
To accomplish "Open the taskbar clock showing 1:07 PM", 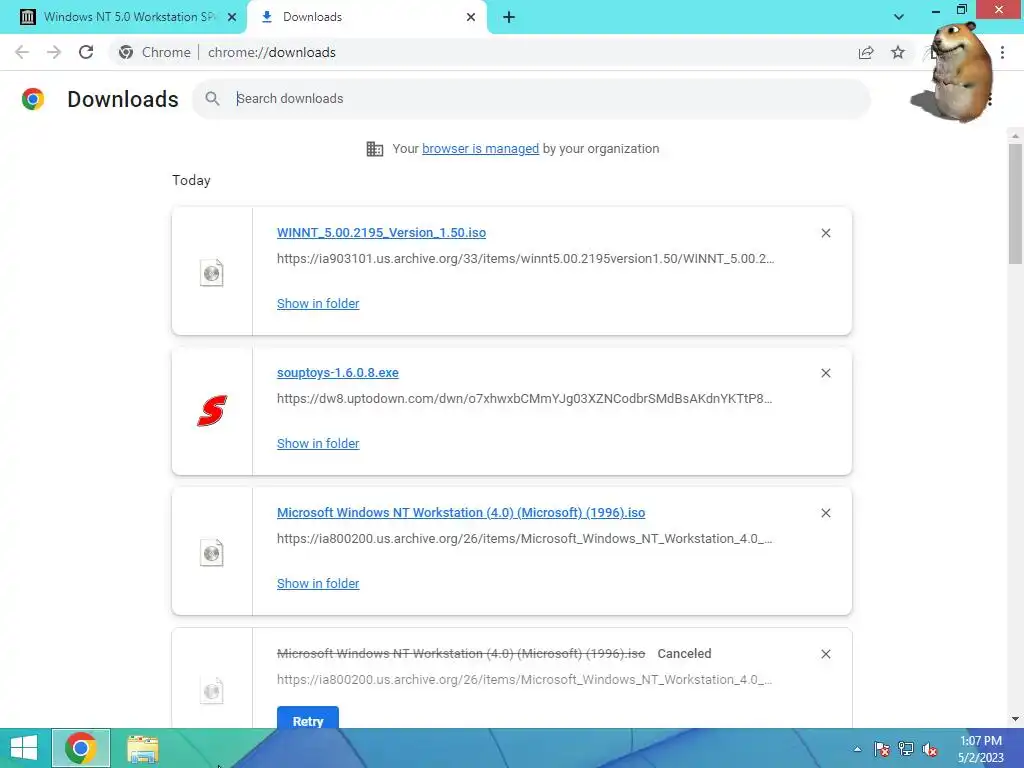I will coord(981,749).
